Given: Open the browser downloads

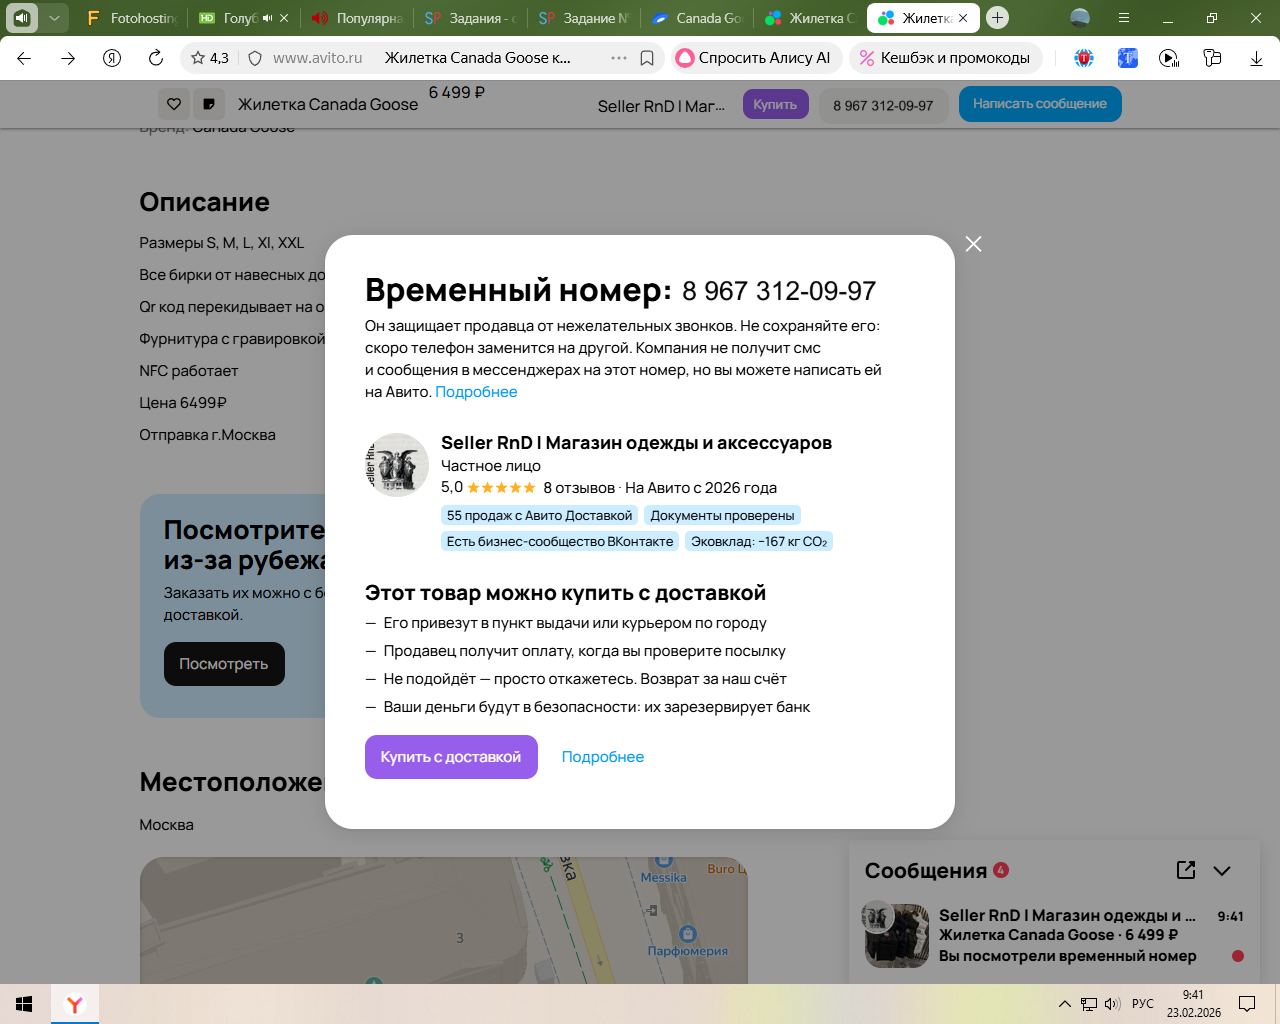Looking at the screenshot, I should (1256, 58).
